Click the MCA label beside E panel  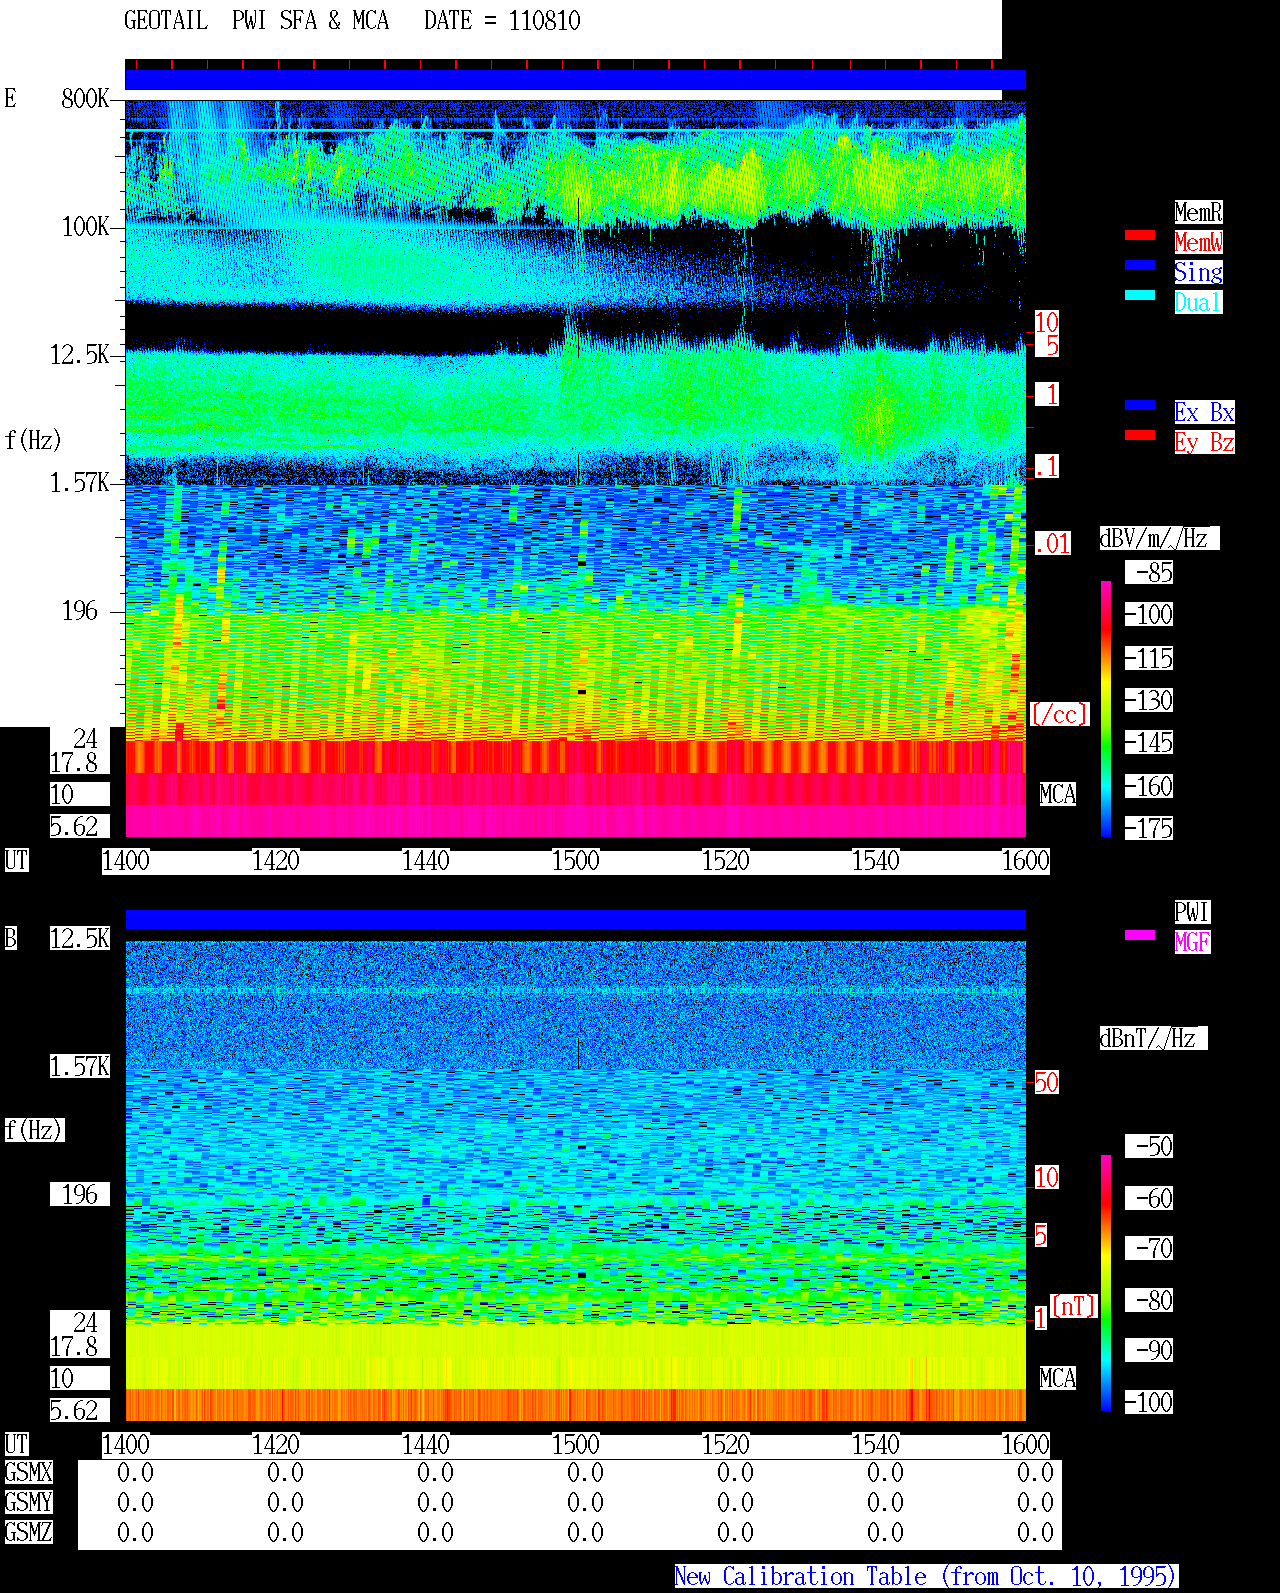(x=1057, y=794)
